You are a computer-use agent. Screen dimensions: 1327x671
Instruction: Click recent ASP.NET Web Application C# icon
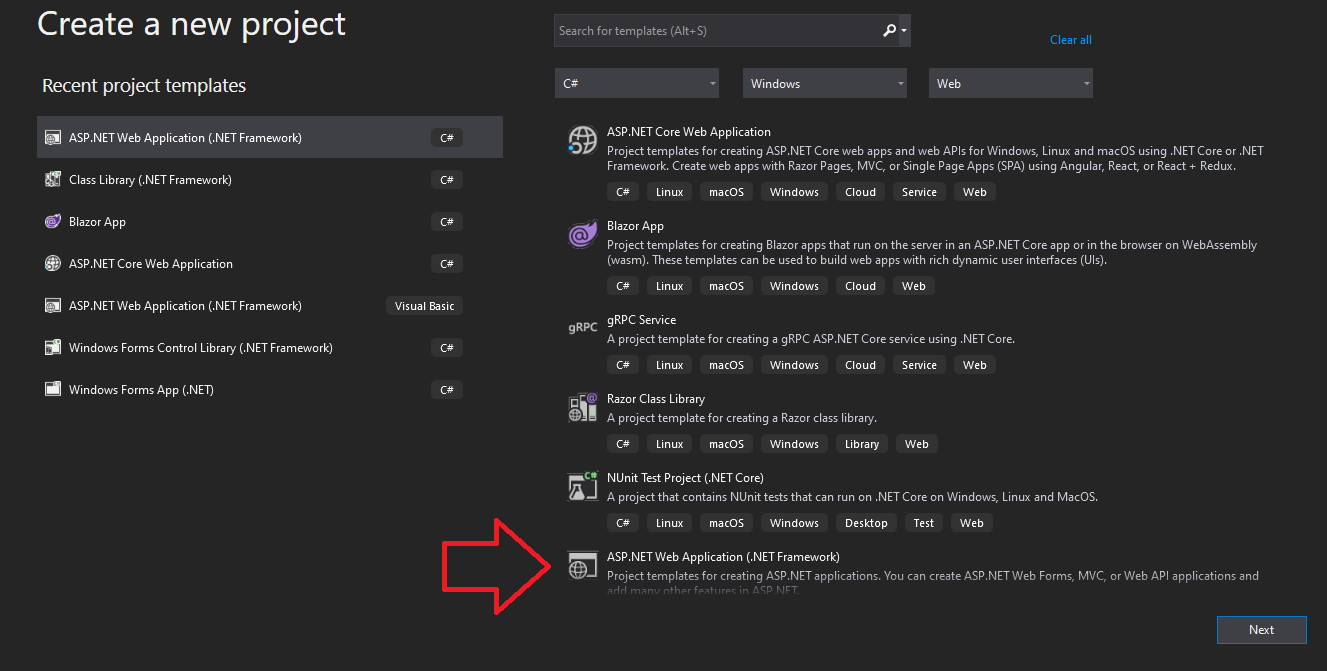coord(53,138)
